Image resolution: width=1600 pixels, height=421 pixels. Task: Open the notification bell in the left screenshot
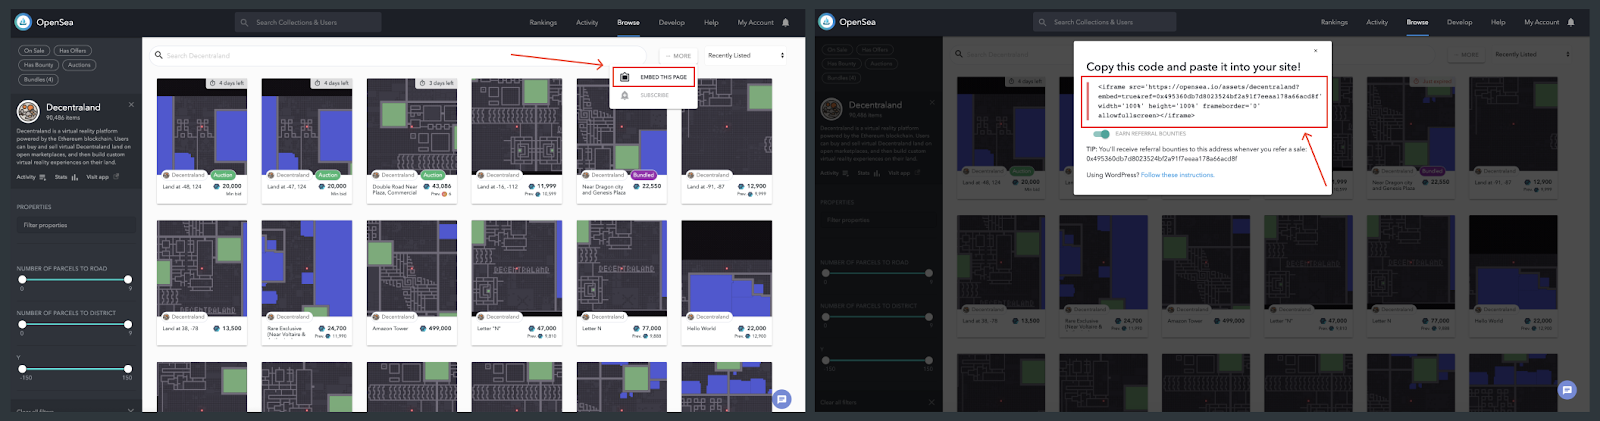point(785,22)
